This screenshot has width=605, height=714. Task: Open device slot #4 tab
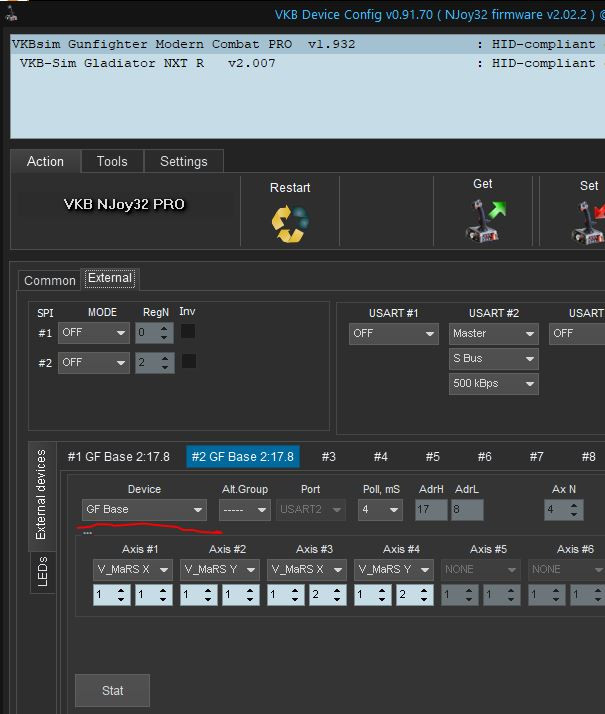[x=381, y=457]
